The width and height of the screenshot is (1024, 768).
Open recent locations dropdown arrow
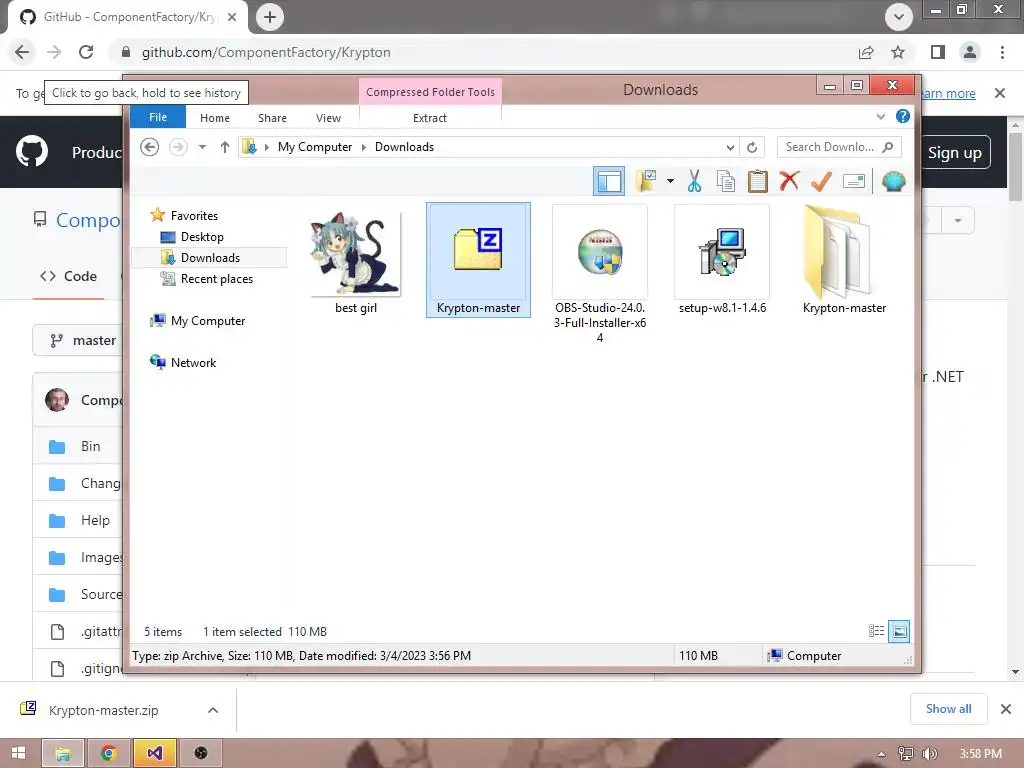tap(202, 147)
